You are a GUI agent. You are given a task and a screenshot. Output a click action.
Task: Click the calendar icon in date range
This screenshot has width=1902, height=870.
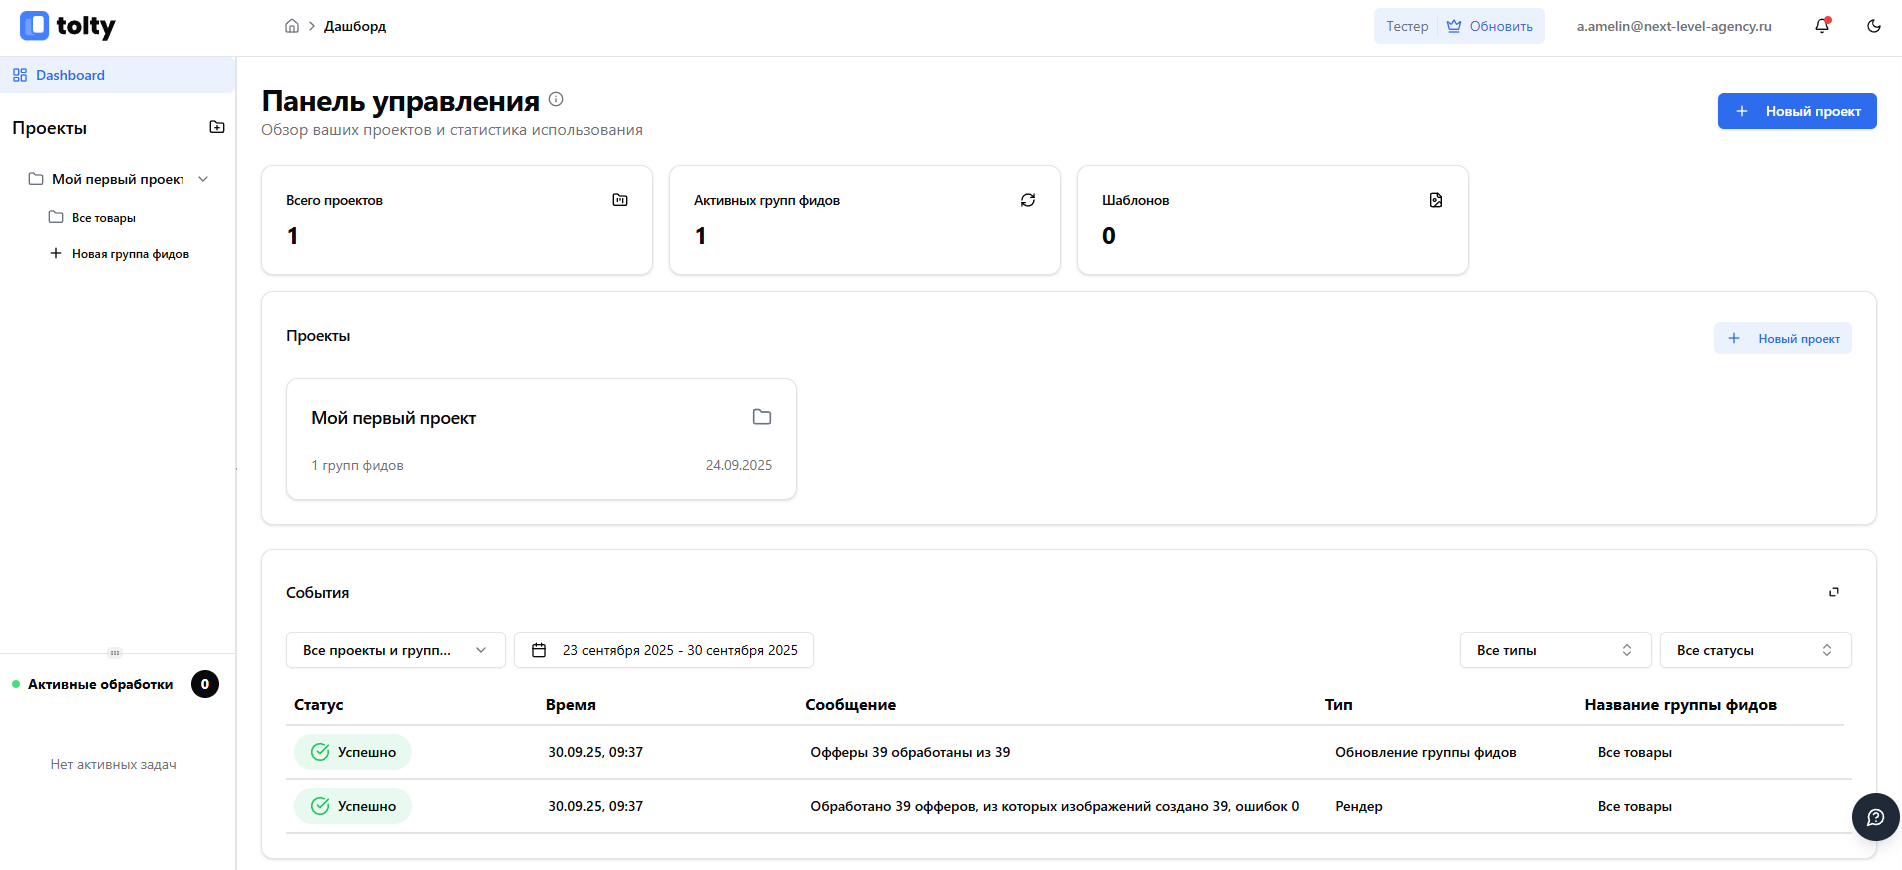coord(539,650)
